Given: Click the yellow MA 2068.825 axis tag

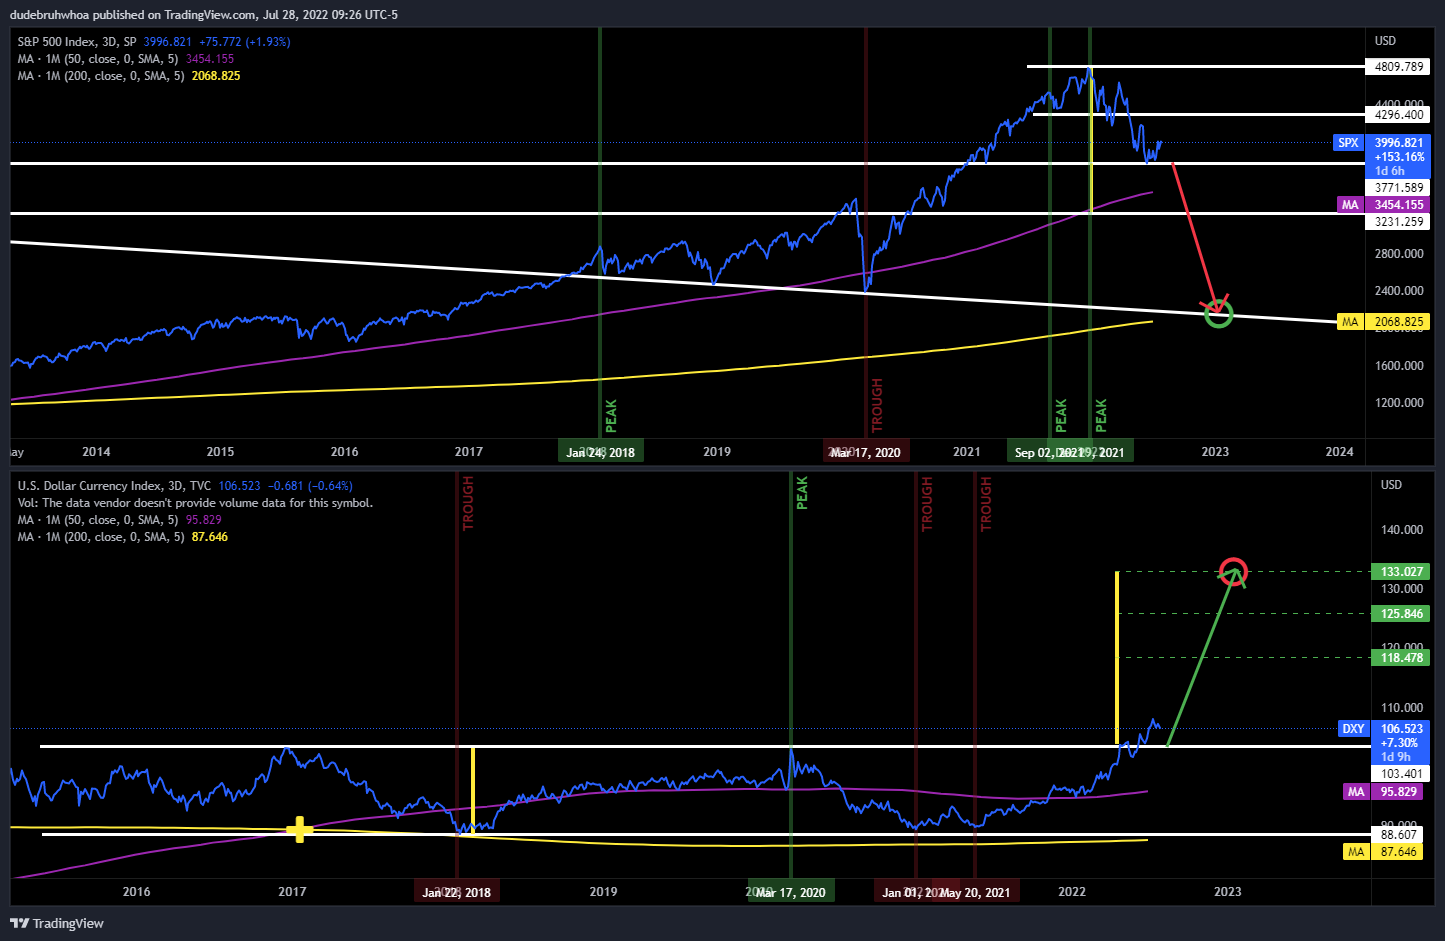Looking at the screenshot, I should pos(1384,322).
